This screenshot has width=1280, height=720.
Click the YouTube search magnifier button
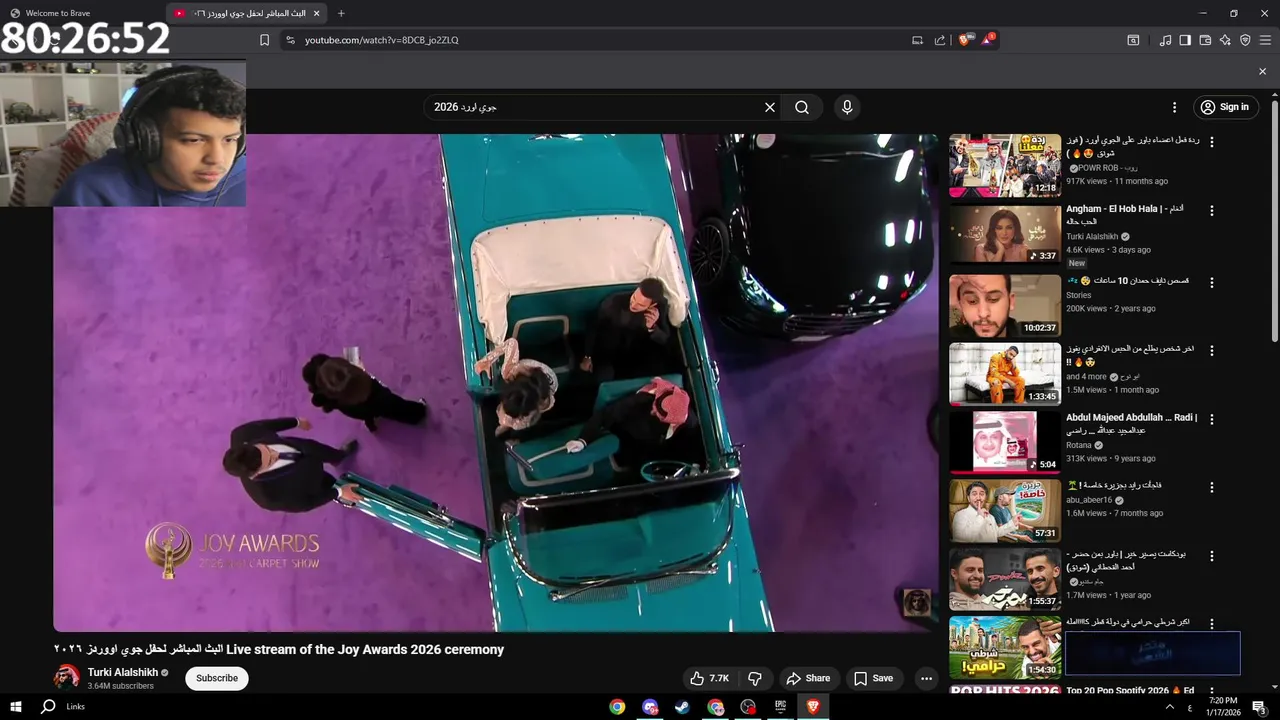(x=802, y=107)
